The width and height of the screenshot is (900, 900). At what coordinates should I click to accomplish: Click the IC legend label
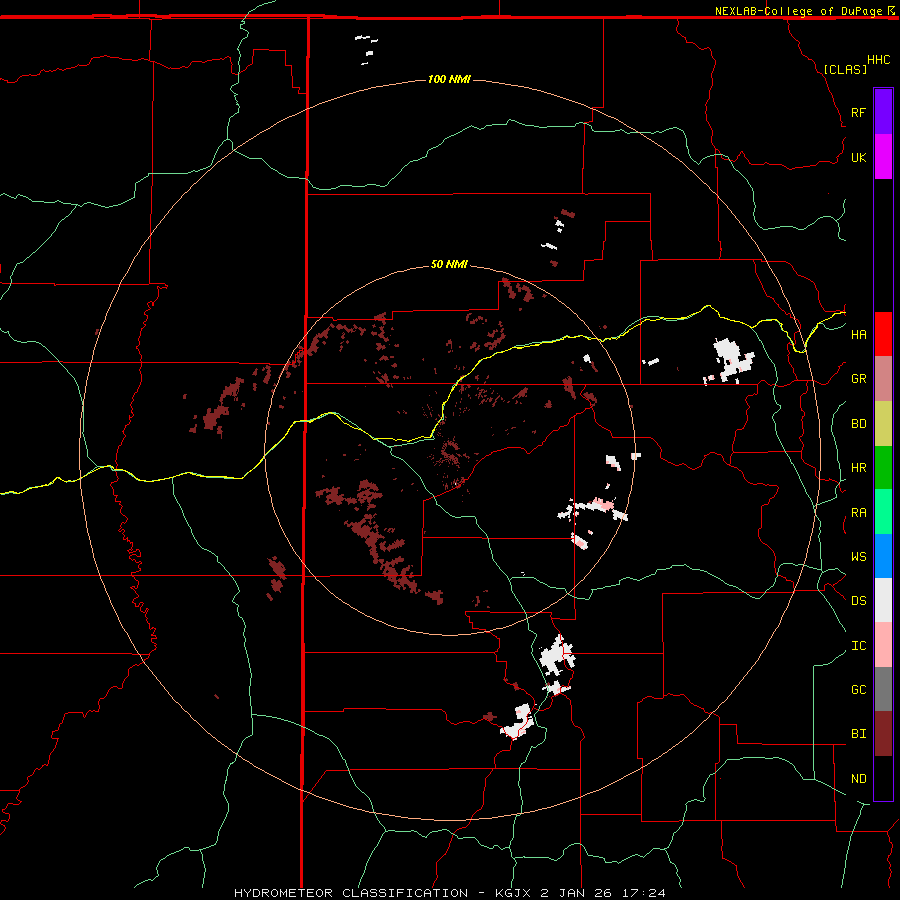(858, 646)
